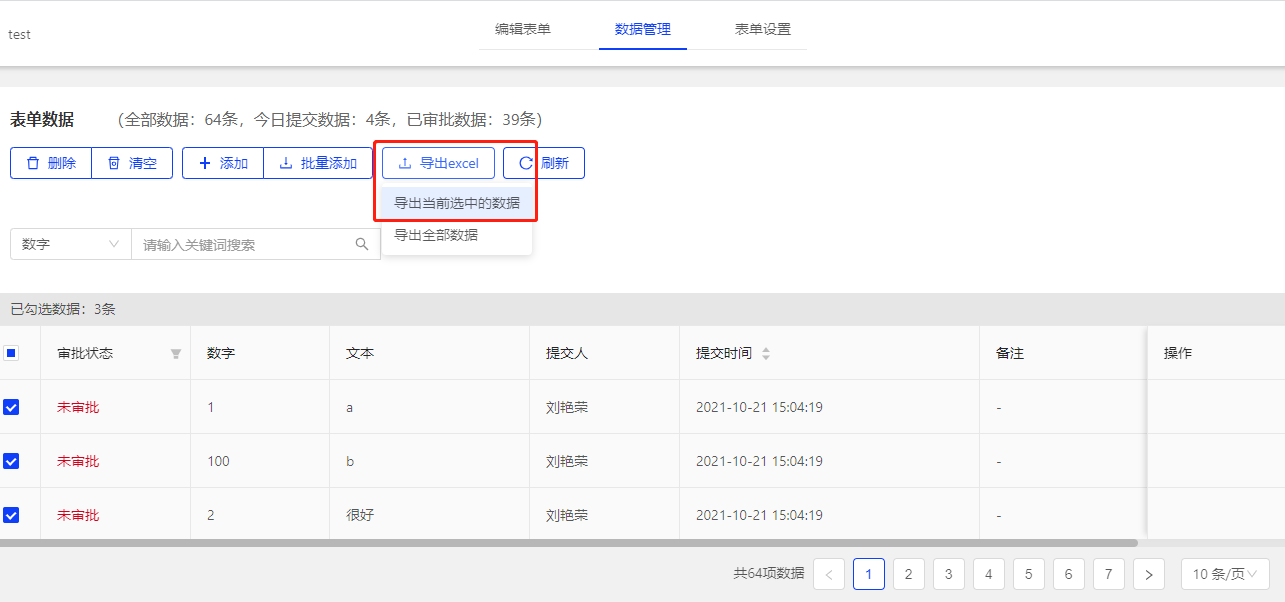Screen dimensions: 1285x602
Task: Click the 删除 trash button
Action: 51,163
